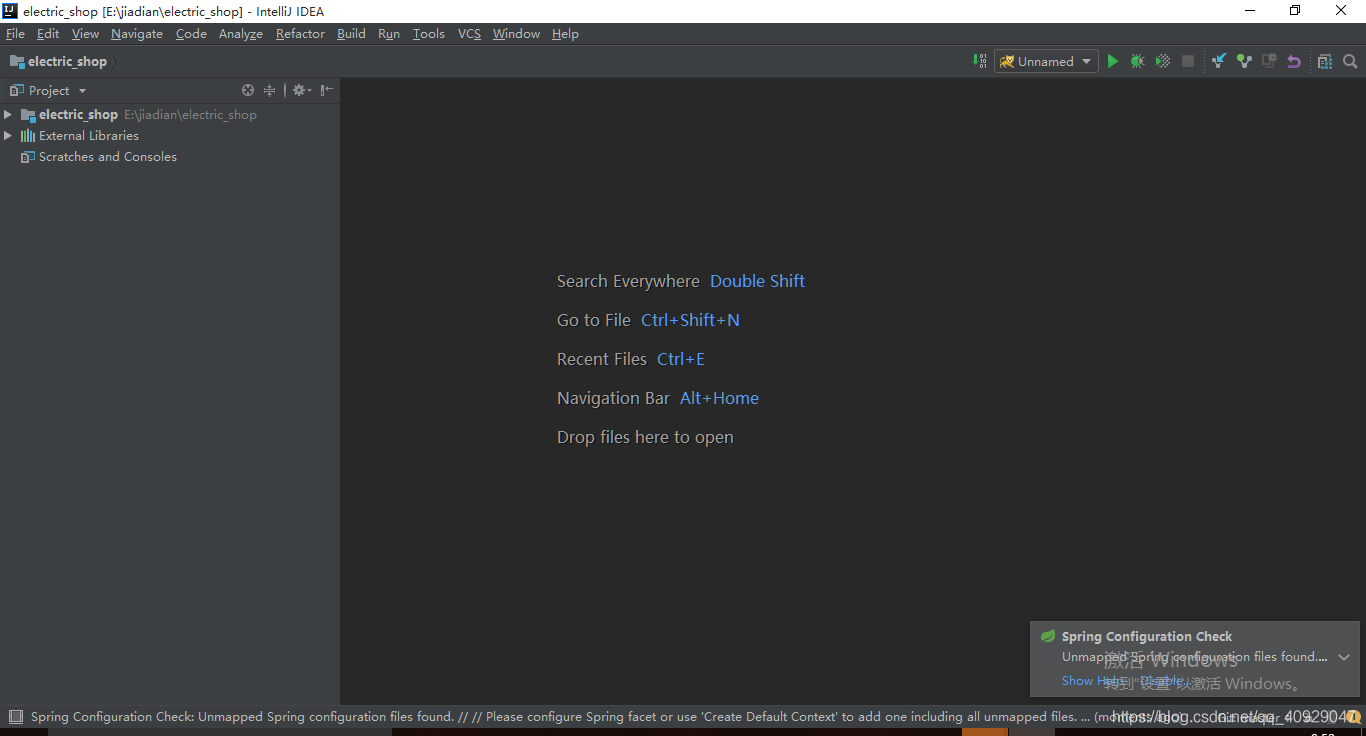Image resolution: width=1366 pixels, height=736 pixels.
Task: Toggle tool window bars icon in status bar
Action: [15, 716]
